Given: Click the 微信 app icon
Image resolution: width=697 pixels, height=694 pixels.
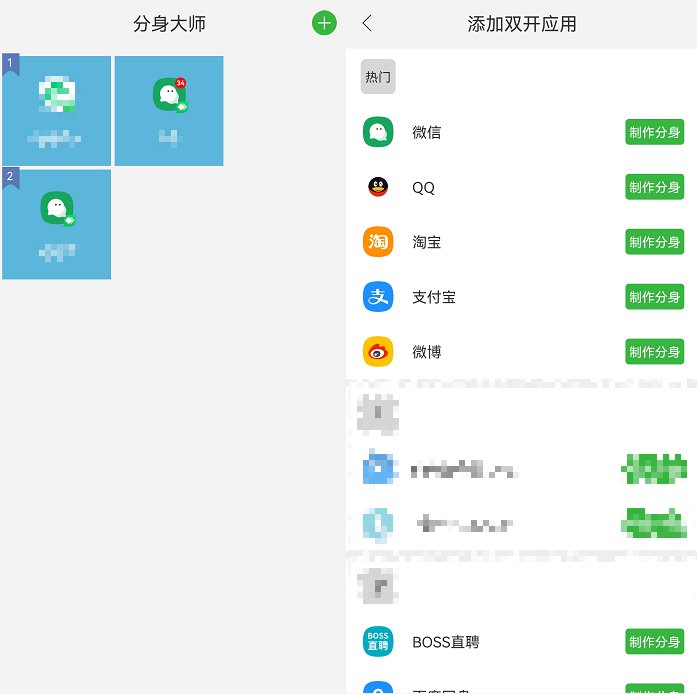Looking at the screenshot, I should [378, 132].
